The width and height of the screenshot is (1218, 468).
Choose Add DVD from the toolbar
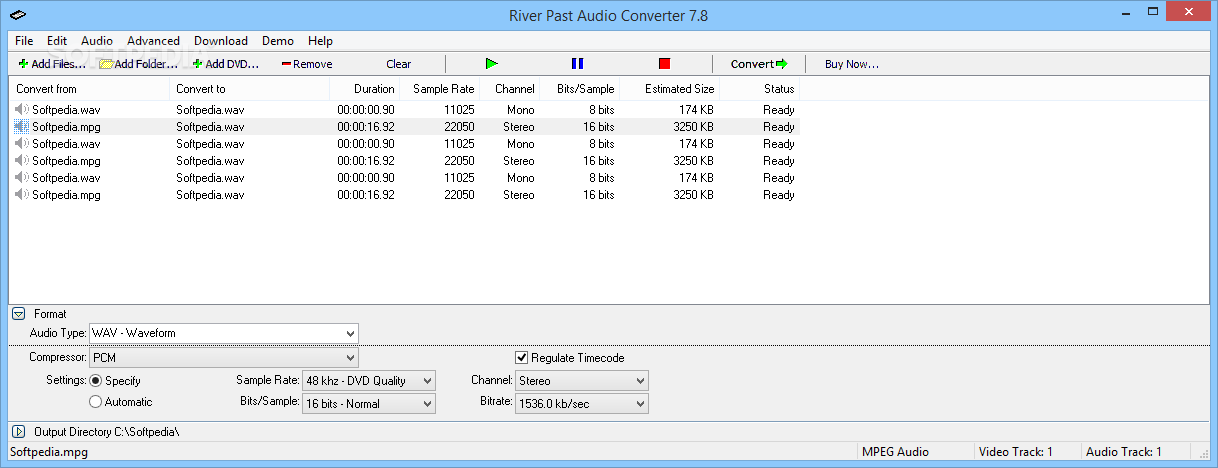(226, 64)
